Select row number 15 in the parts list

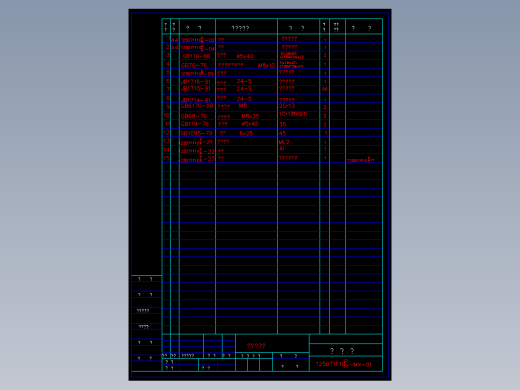coord(166,158)
